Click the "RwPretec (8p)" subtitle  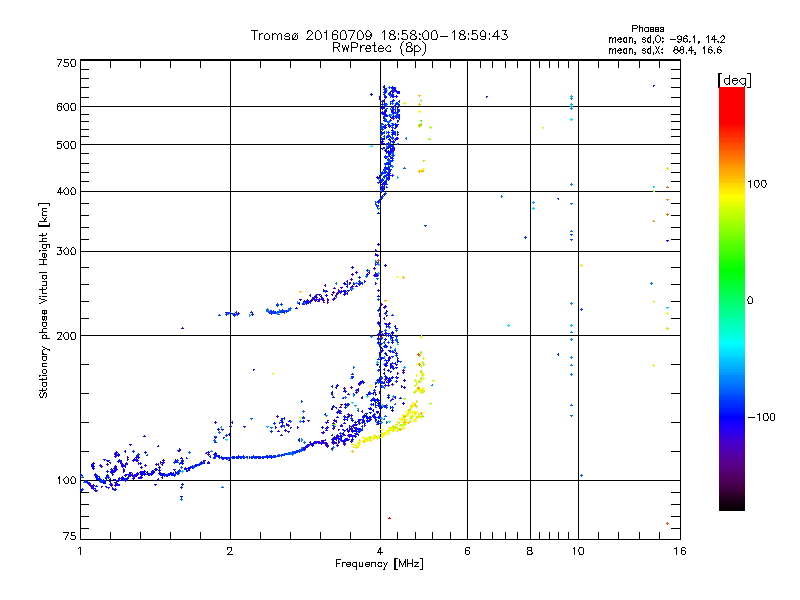[x=379, y=48]
